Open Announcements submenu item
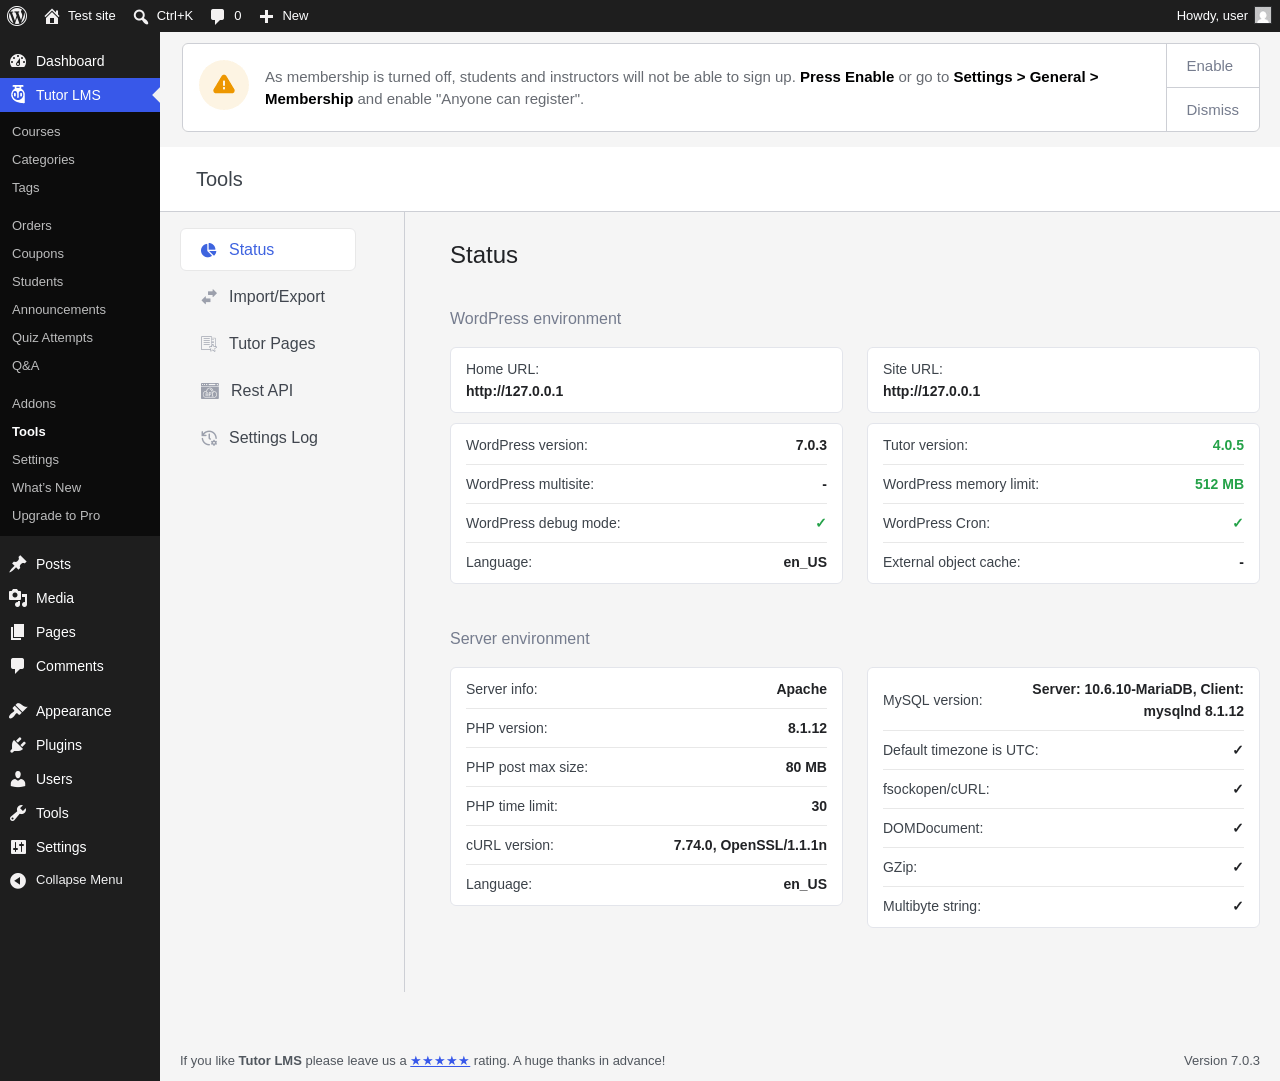 [59, 310]
